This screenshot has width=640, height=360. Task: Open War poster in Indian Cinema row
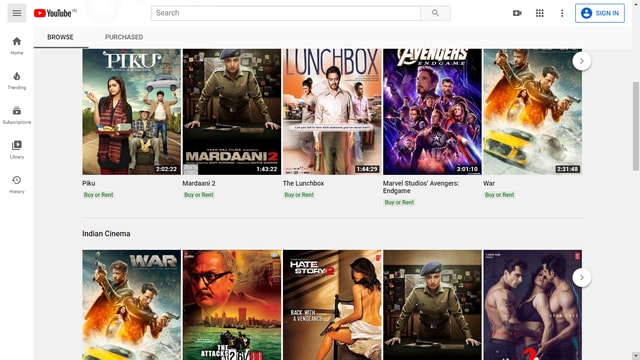pos(131,305)
